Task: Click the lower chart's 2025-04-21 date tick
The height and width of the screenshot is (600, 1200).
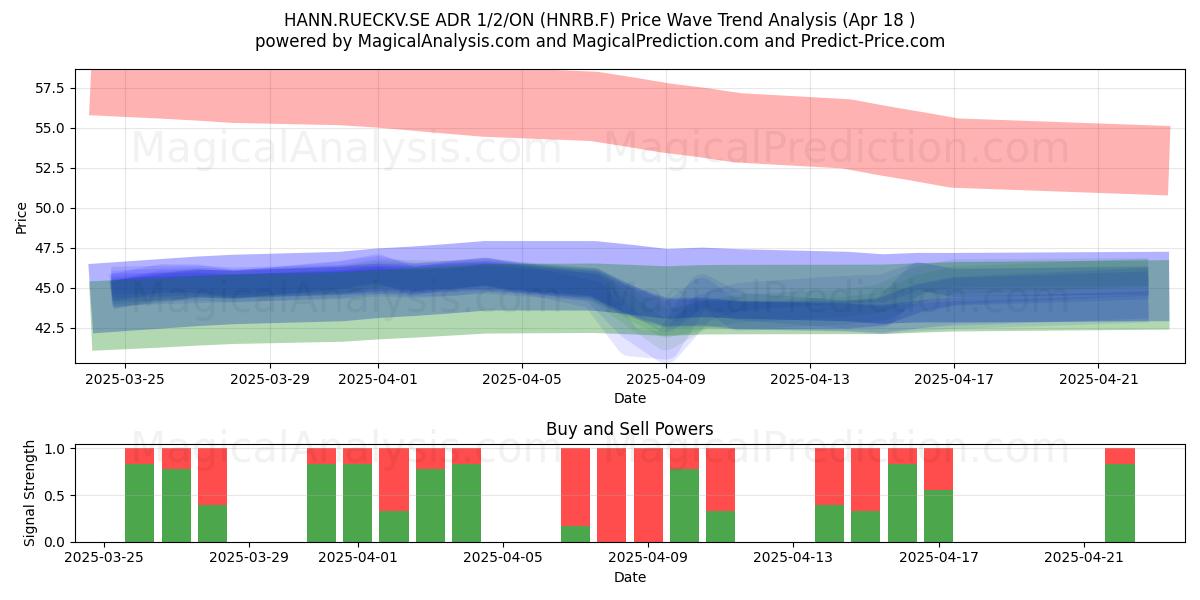Action: [1084, 558]
